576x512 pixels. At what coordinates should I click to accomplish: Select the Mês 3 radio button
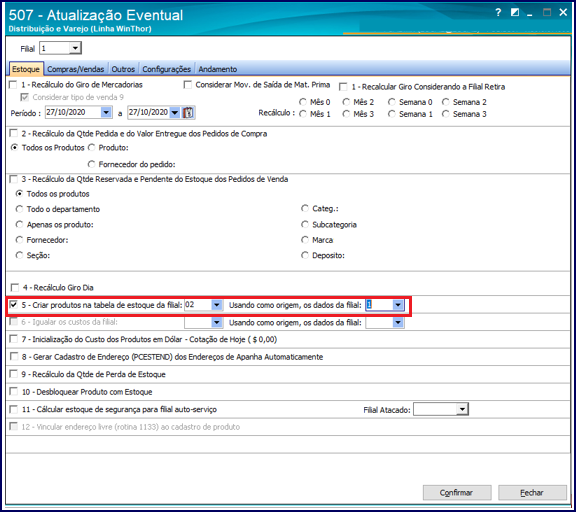pyautogui.click(x=346, y=114)
